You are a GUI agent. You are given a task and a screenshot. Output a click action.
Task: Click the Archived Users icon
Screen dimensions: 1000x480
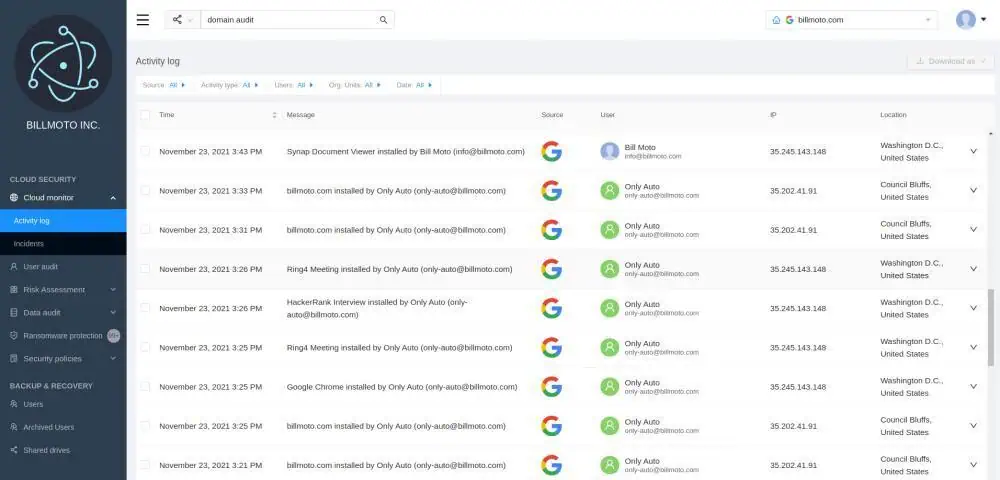point(13,427)
